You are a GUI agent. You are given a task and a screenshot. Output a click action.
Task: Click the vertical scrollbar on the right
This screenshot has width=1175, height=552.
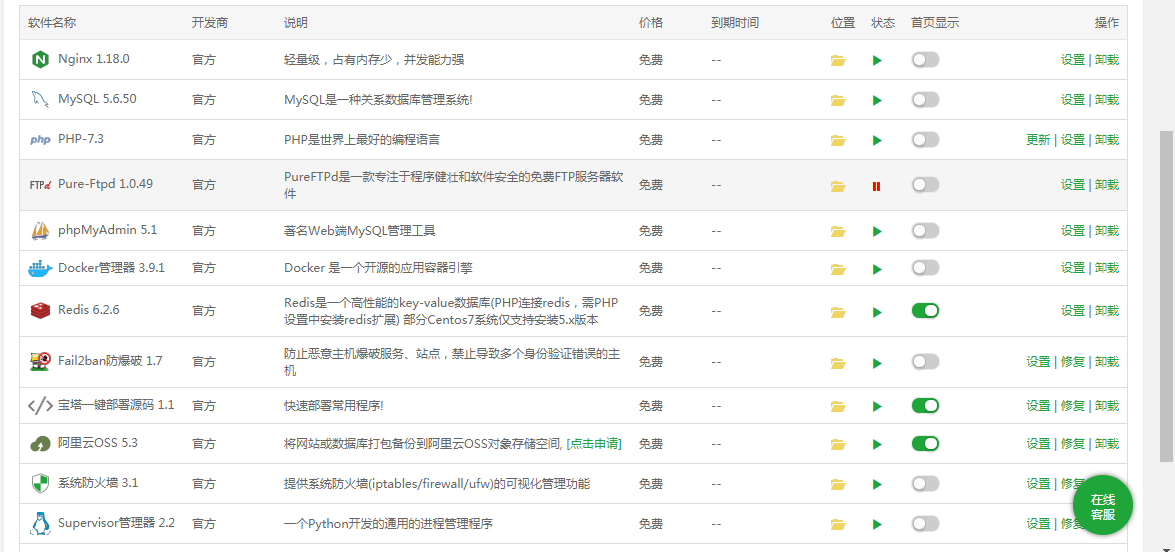(1166, 300)
